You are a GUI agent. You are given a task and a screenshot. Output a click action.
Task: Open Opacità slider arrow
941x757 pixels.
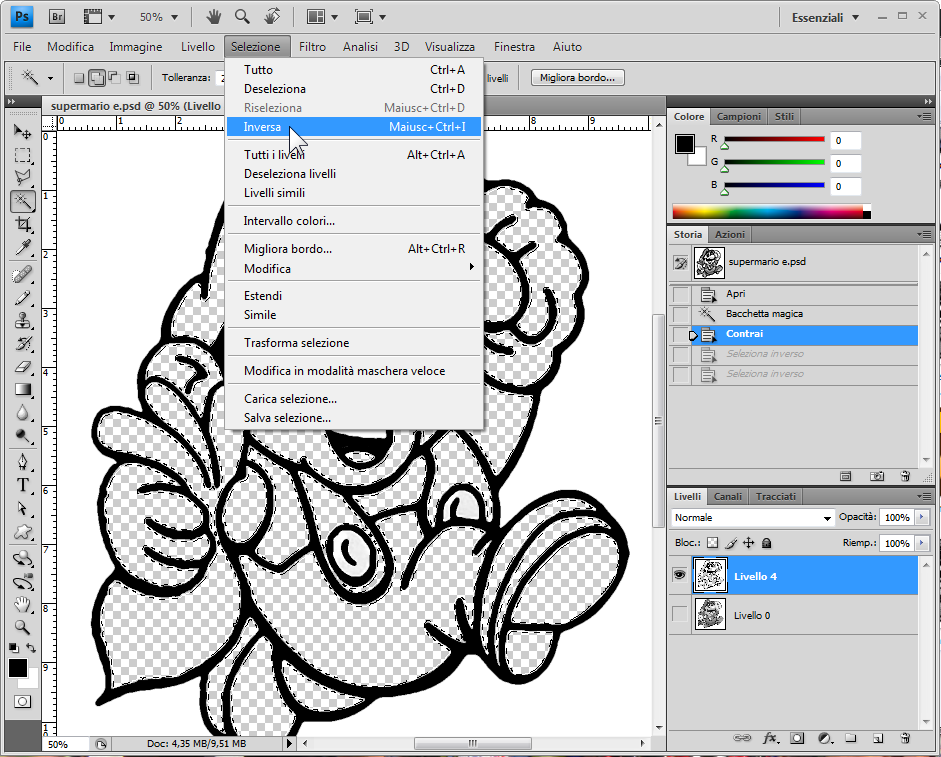pyautogui.click(x=922, y=517)
